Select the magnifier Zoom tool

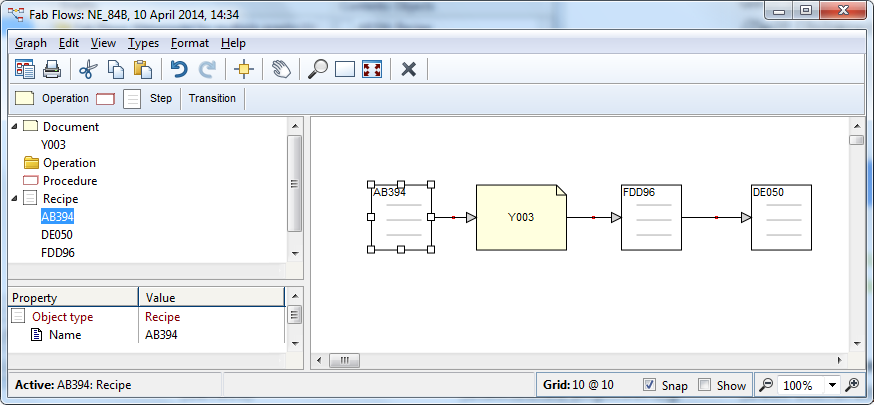[318, 69]
